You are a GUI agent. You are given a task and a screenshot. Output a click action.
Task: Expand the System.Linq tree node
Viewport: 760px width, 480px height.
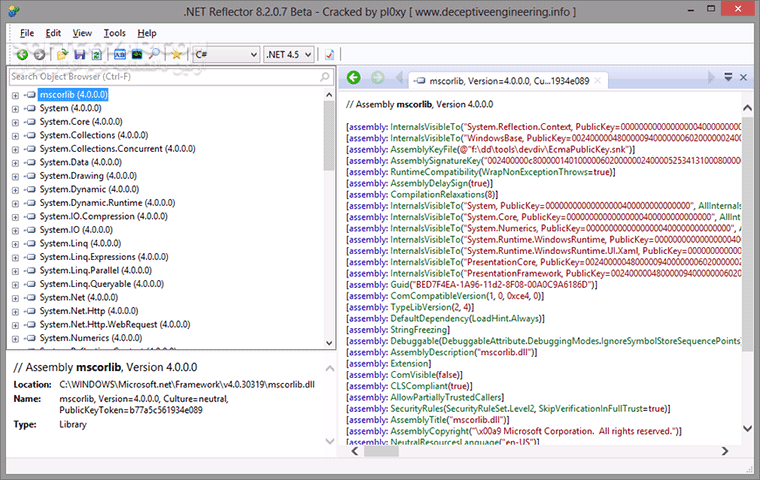(15, 243)
